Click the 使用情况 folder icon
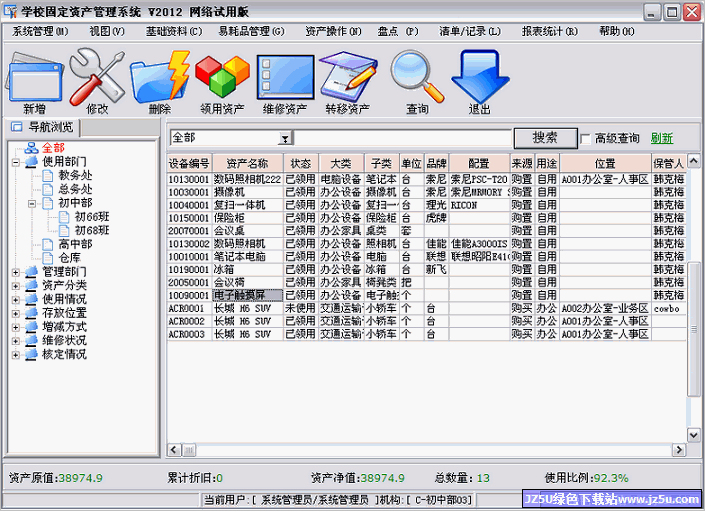 (31, 299)
